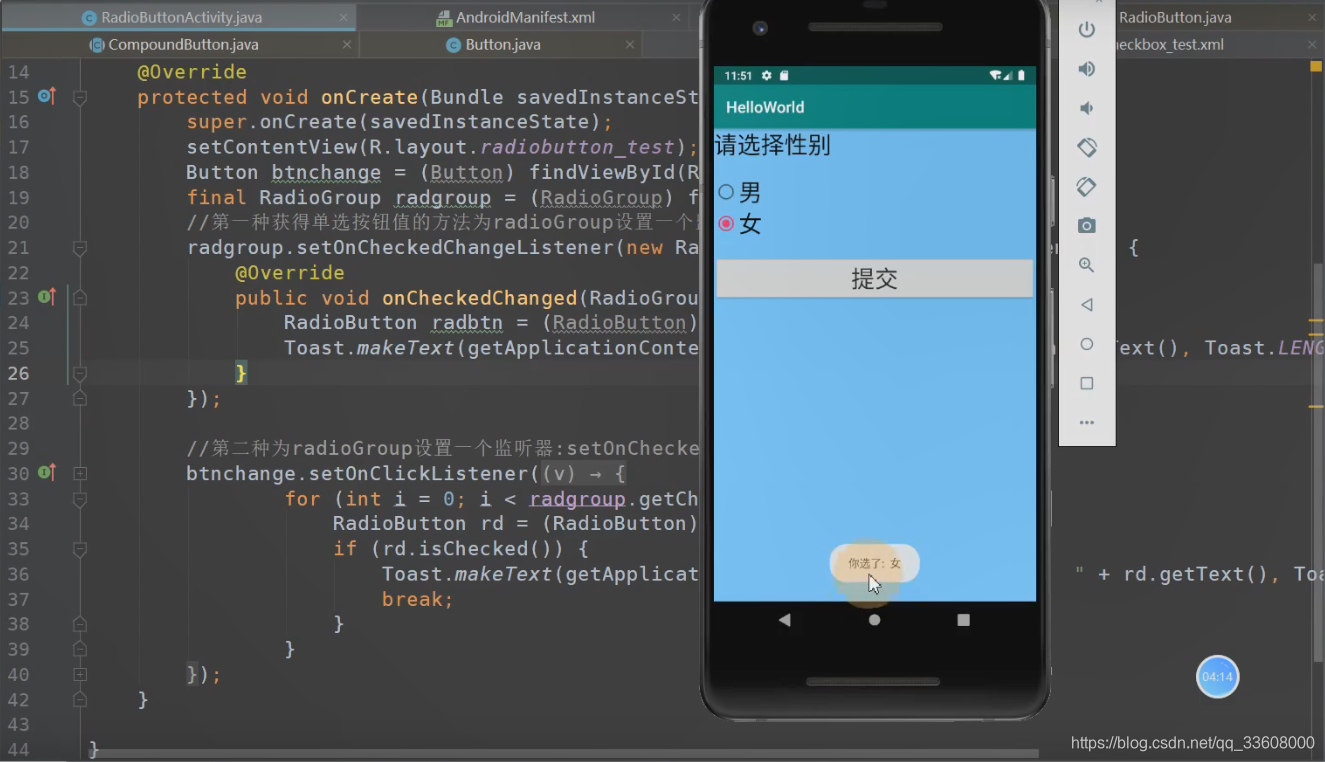Switch to the RadioButton.java tab
Image resolution: width=1325 pixels, height=762 pixels.
(1175, 18)
